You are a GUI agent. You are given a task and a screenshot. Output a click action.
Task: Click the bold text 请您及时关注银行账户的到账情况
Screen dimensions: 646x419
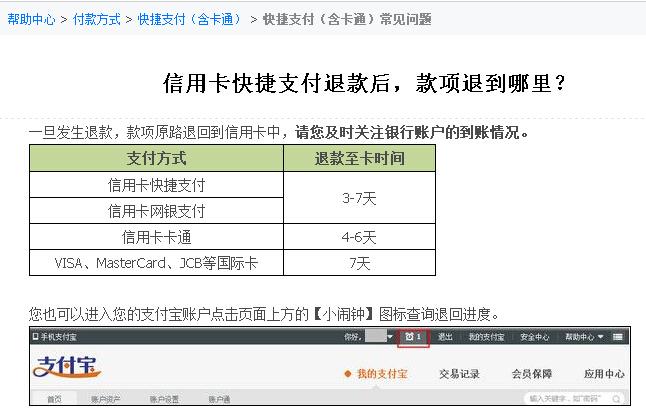point(412,132)
